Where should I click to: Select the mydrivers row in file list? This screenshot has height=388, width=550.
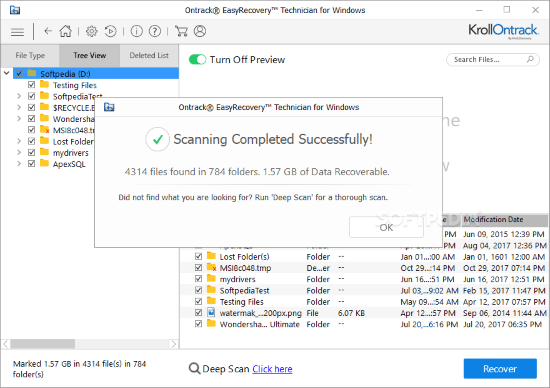(364, 279)
